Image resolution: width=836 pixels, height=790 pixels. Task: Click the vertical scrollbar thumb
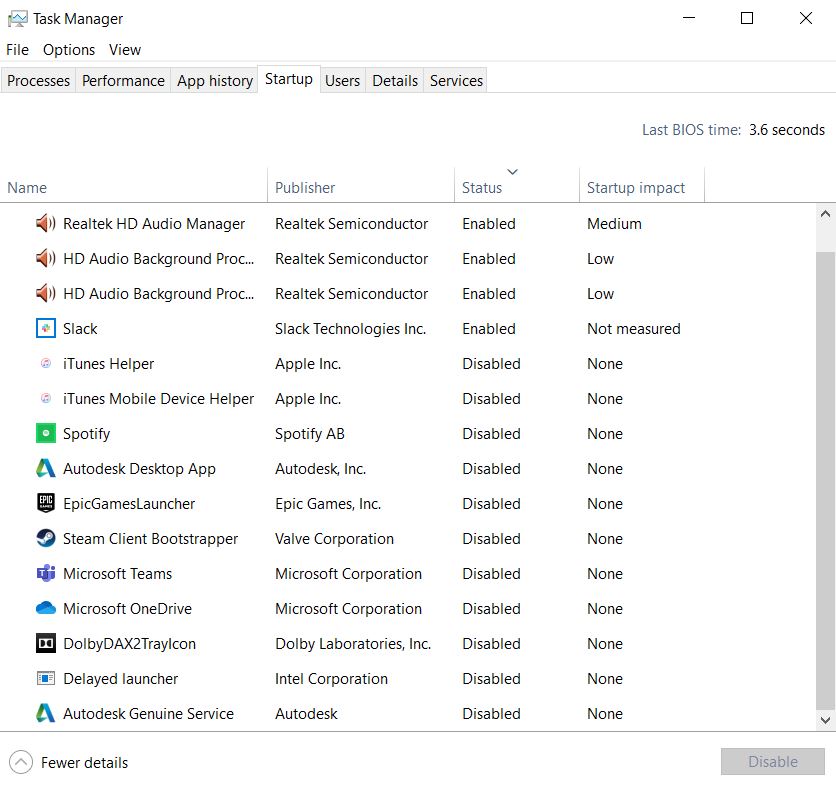pos(825,481)
